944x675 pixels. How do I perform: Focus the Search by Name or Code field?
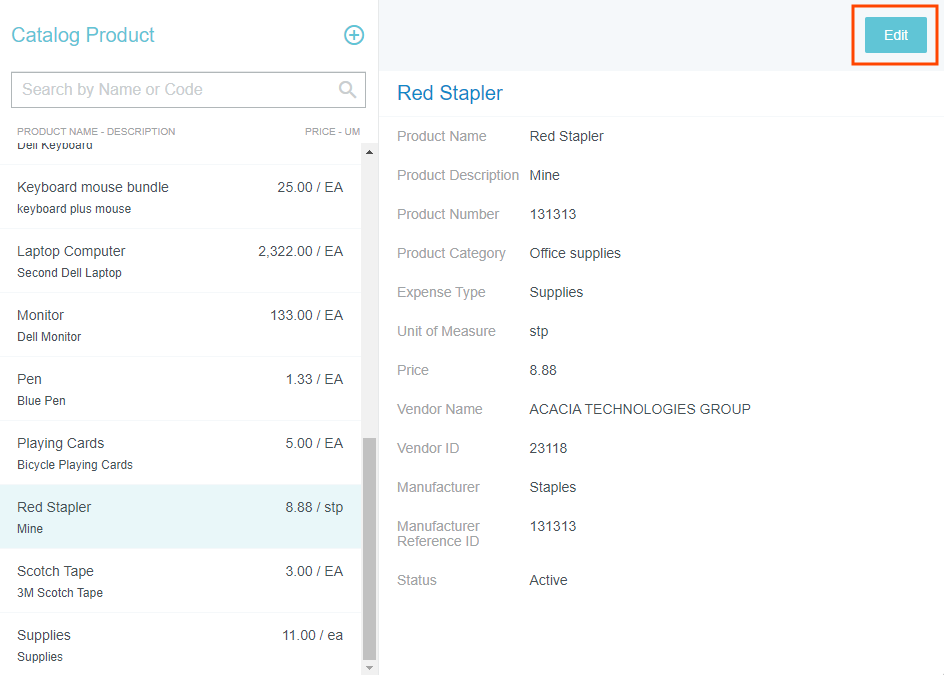[175, 89]
